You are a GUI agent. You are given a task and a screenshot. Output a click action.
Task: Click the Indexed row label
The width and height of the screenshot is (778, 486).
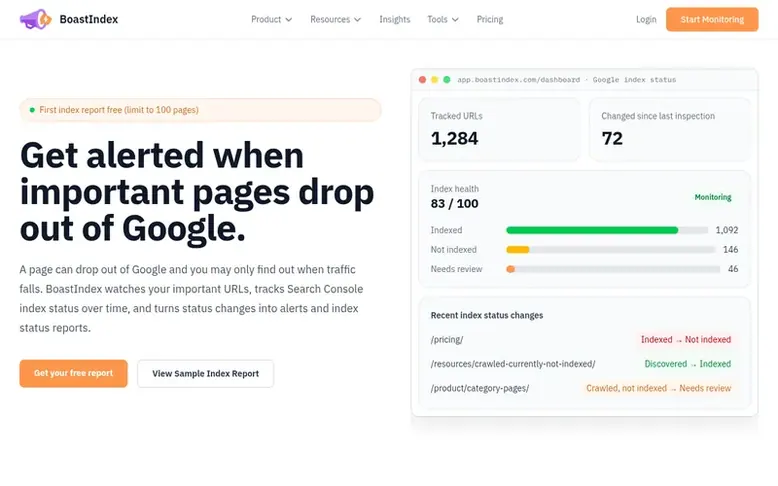click(x=446, y=230)
